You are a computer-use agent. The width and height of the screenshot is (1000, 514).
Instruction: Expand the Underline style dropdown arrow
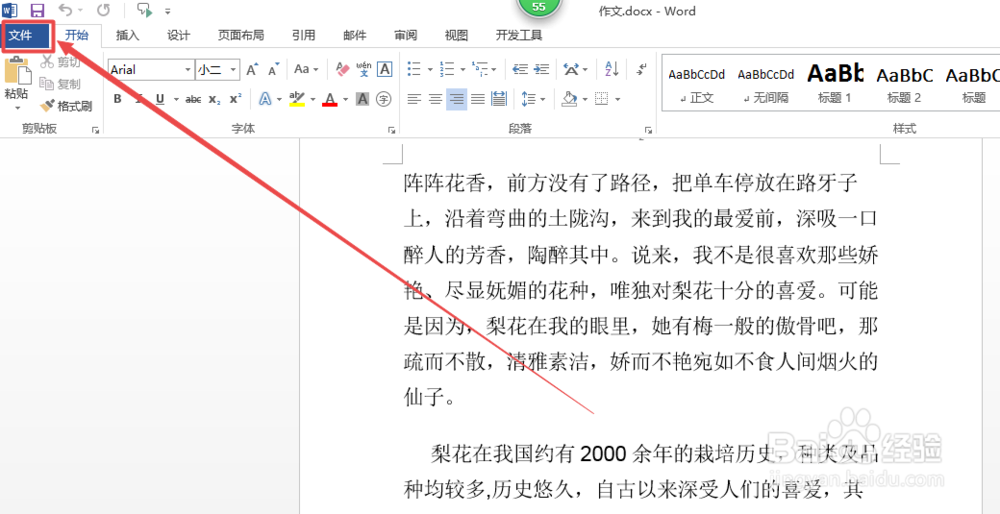click(x=175, y=99)
